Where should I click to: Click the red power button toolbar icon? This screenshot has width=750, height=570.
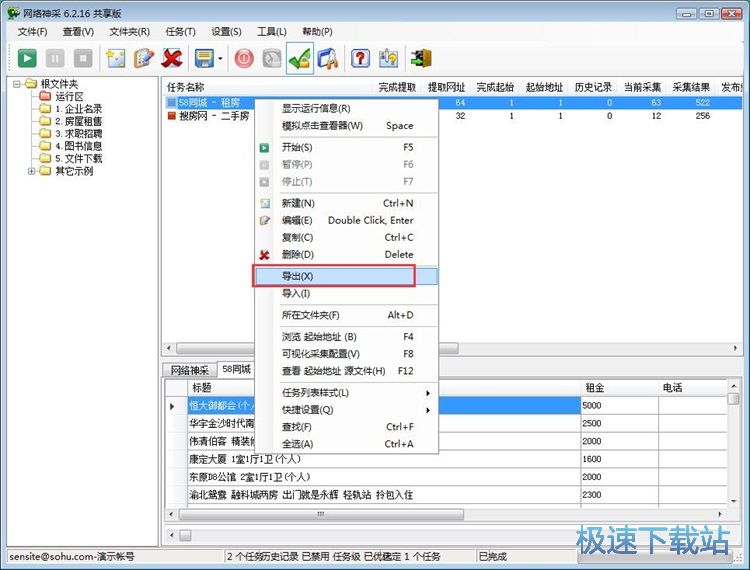point(244,58)
